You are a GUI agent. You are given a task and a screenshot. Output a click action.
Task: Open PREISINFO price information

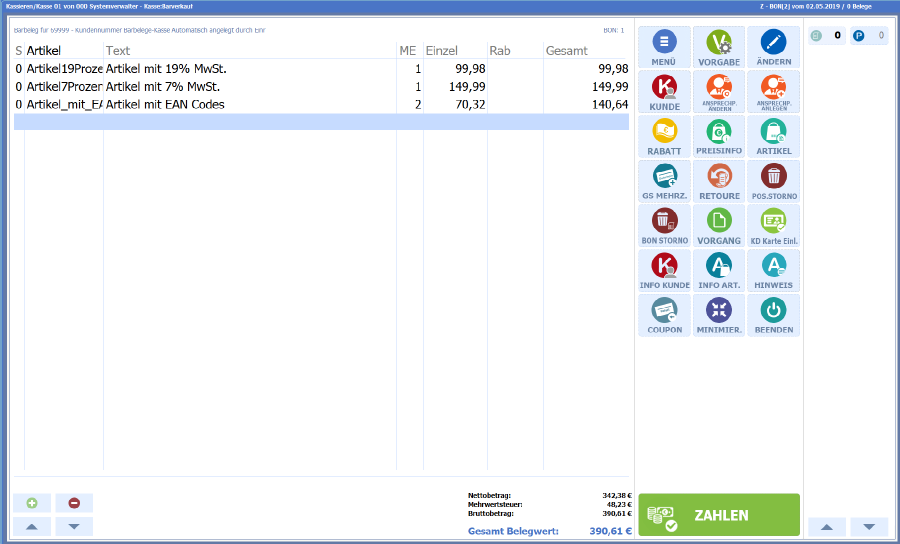click(719, 136)
